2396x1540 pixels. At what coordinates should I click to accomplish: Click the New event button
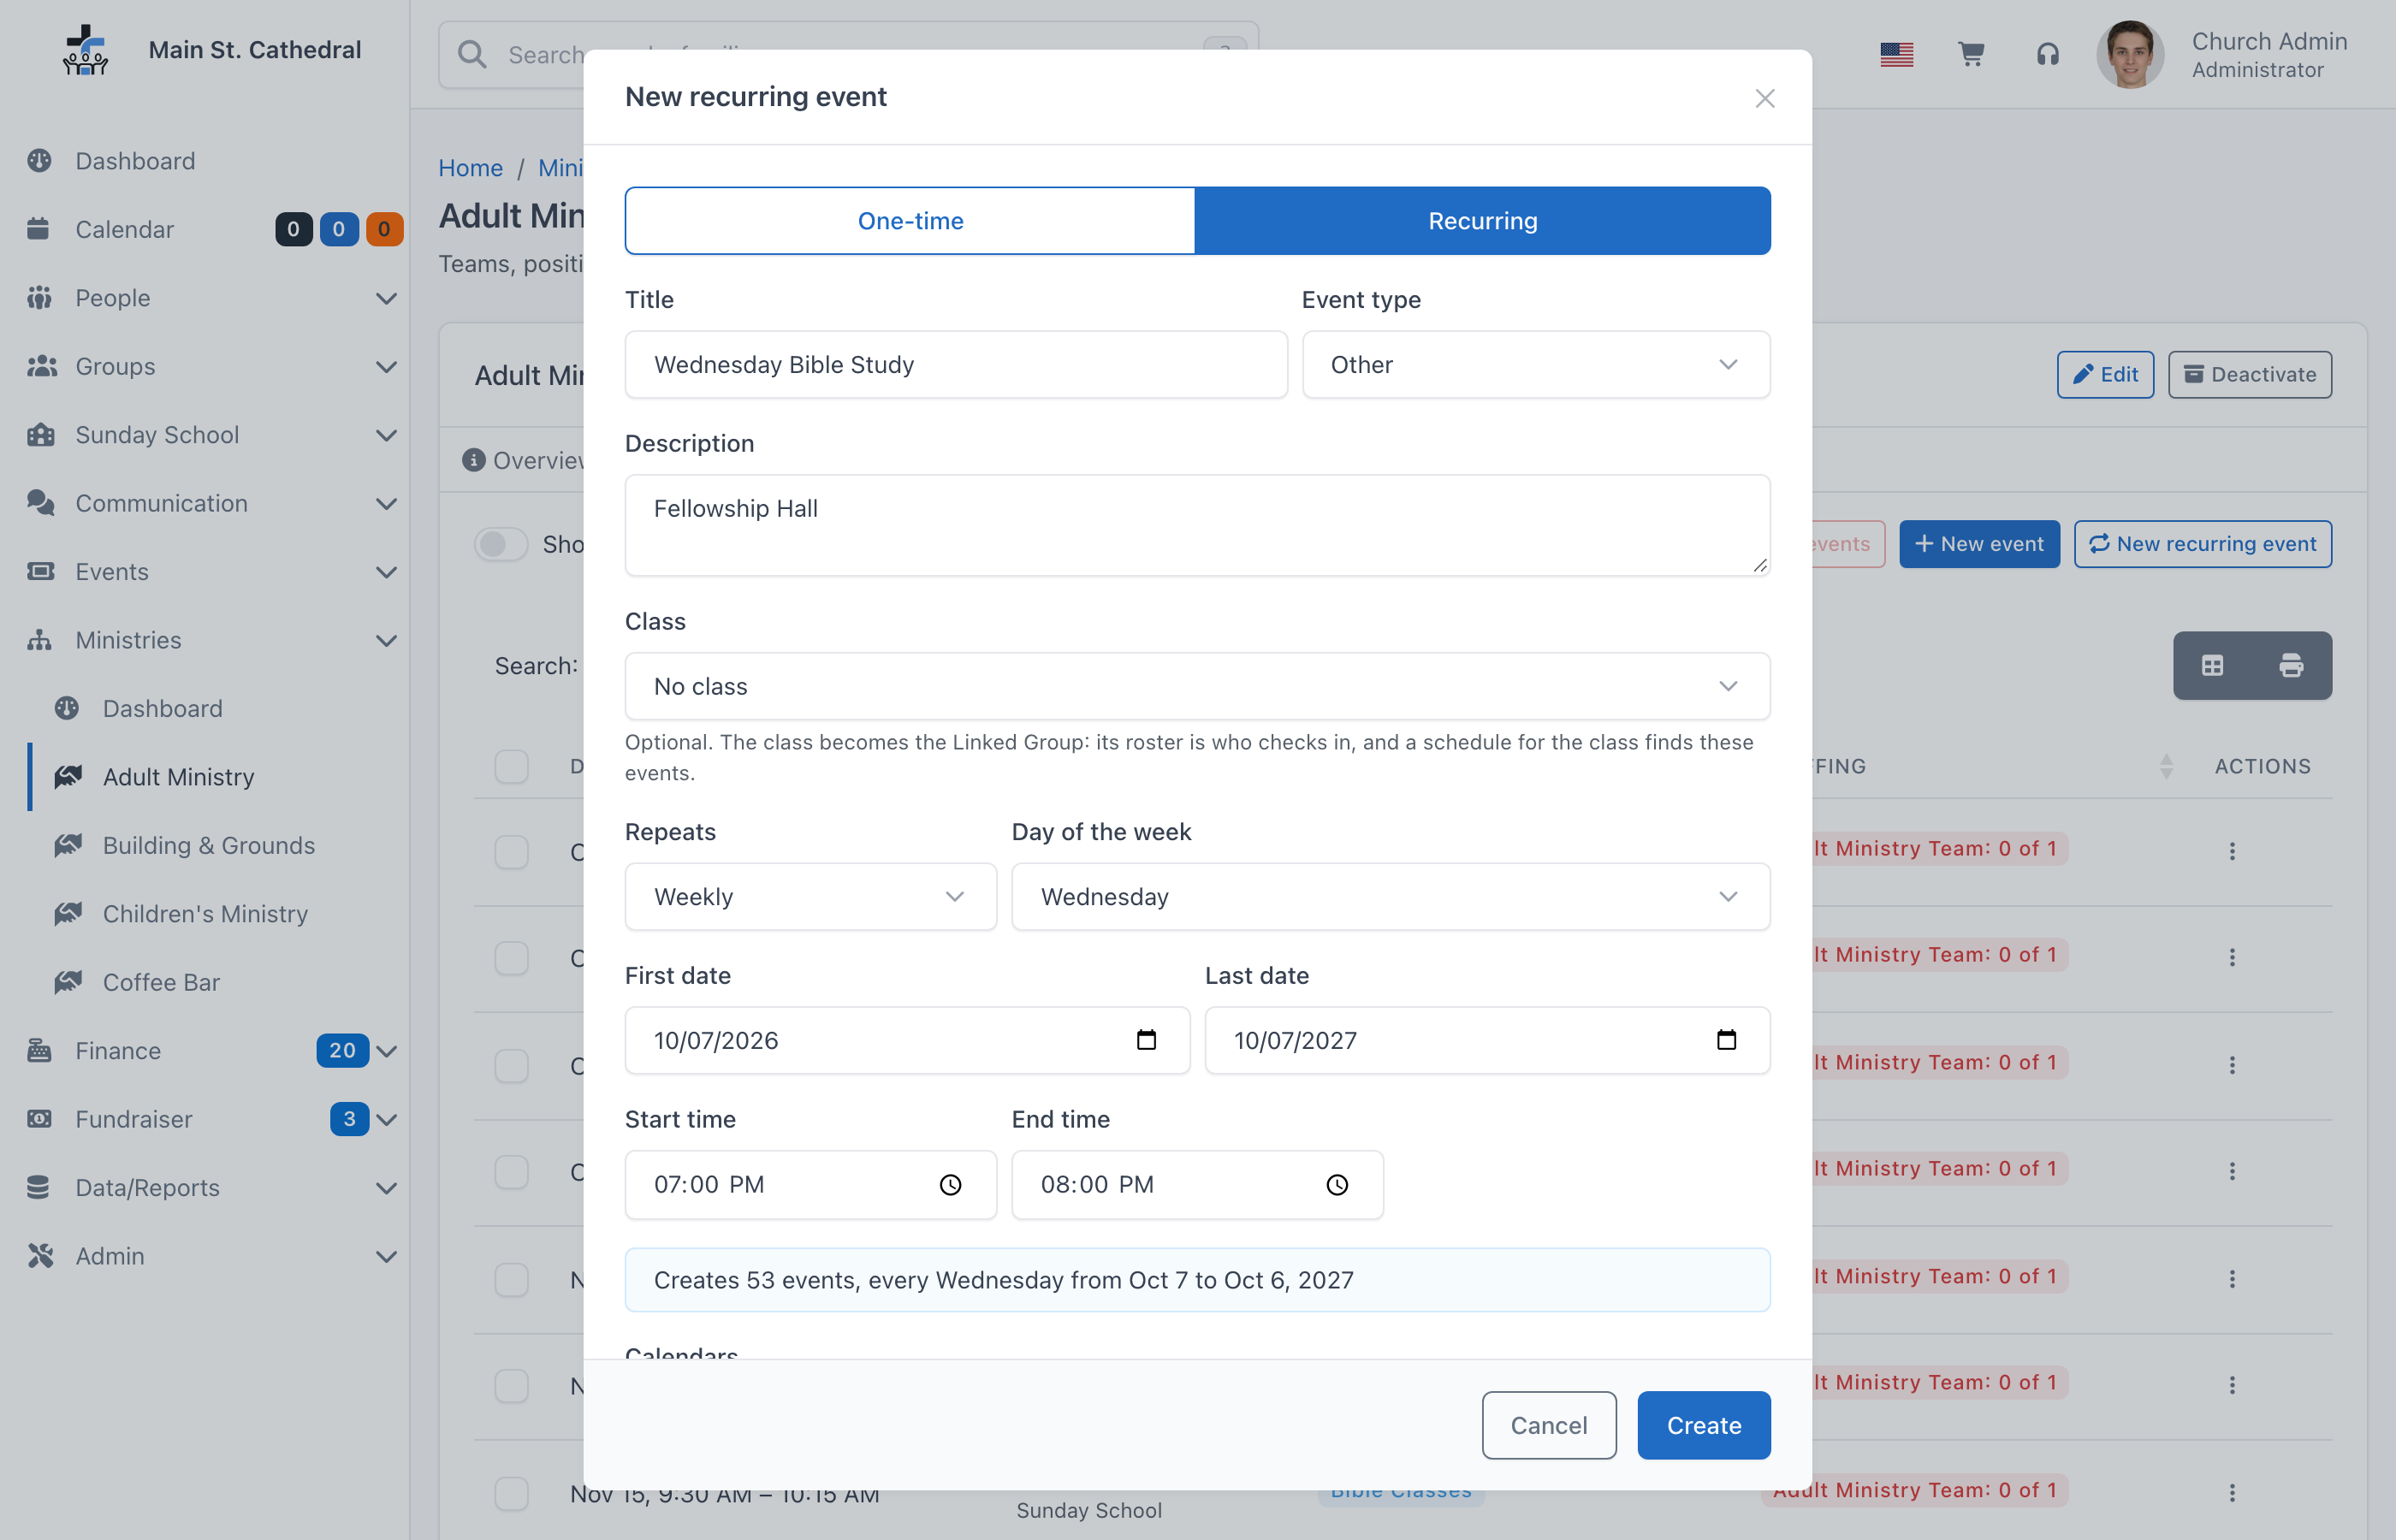[1978, 544]
